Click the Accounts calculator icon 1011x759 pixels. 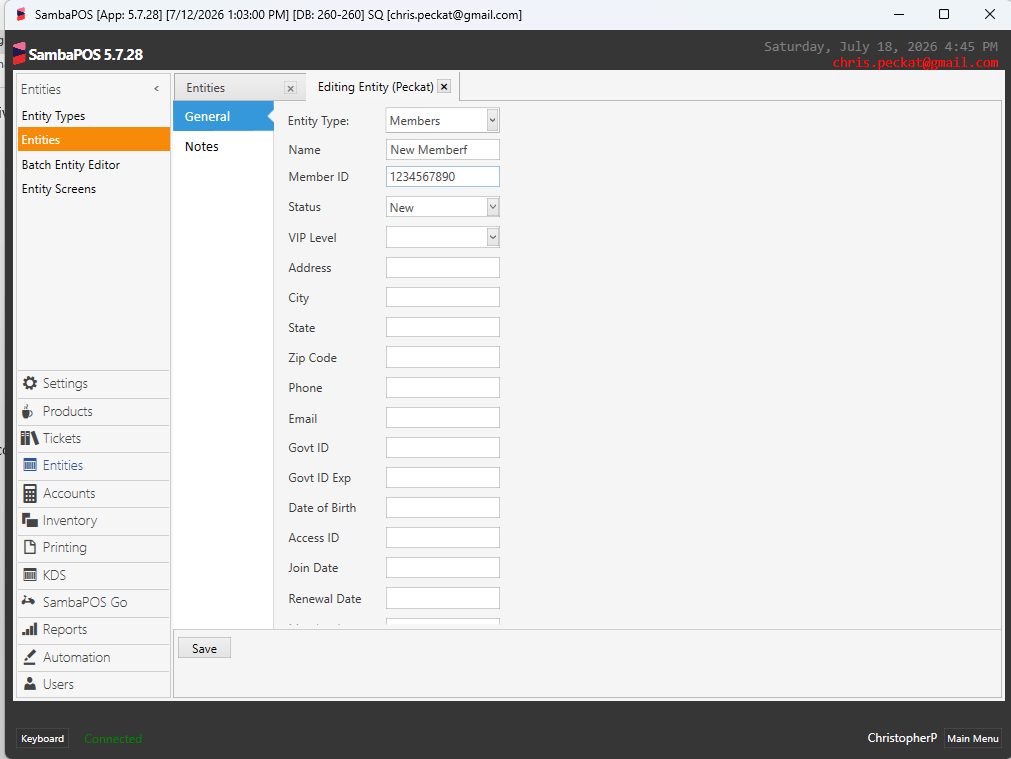tap(30, 493)
